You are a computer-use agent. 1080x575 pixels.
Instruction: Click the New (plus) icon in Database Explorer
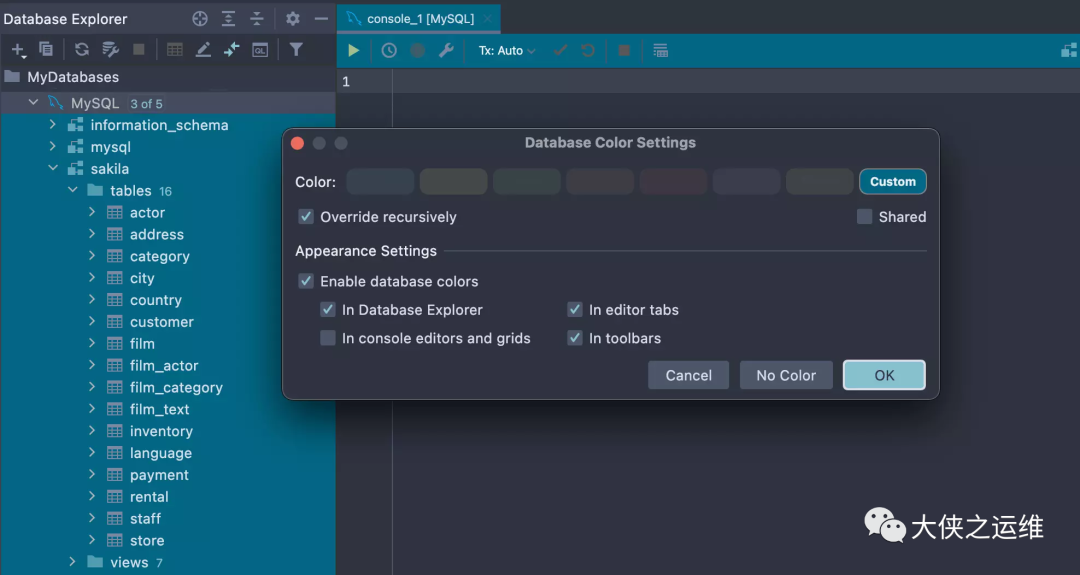(18, 50)
